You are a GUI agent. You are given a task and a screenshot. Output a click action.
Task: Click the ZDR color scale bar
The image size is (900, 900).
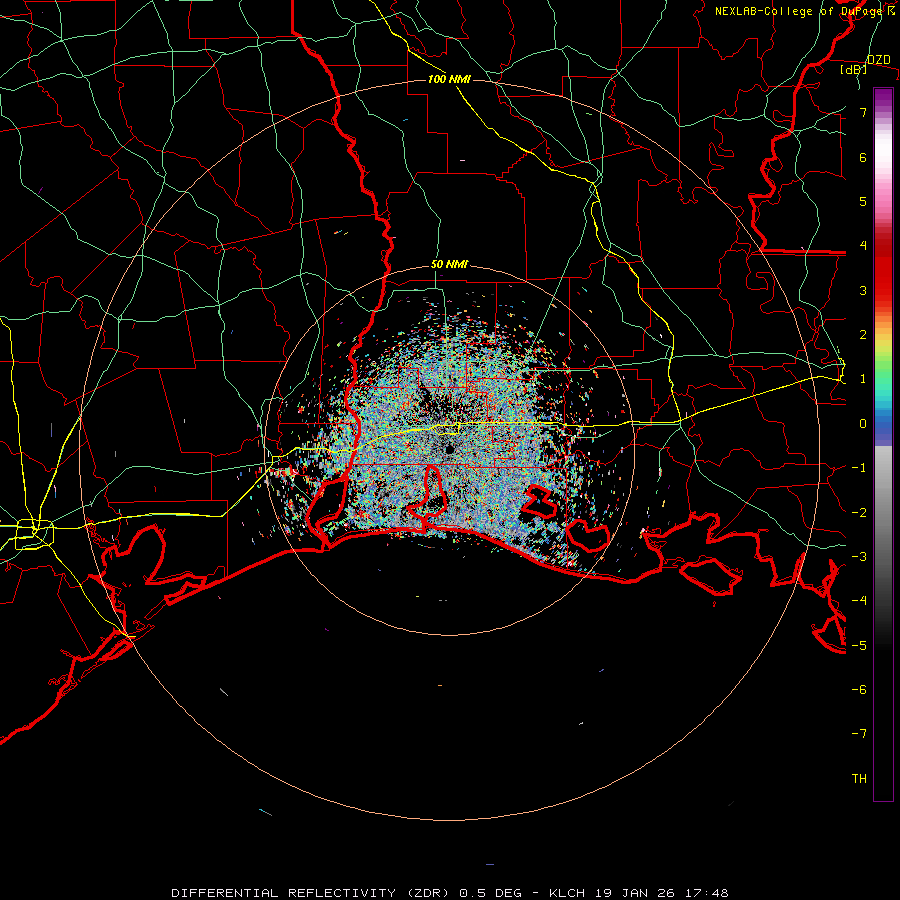tap(883, 444)
